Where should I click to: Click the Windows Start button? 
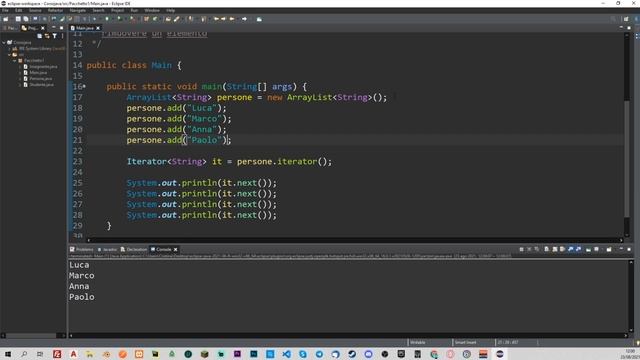[8, 354]
